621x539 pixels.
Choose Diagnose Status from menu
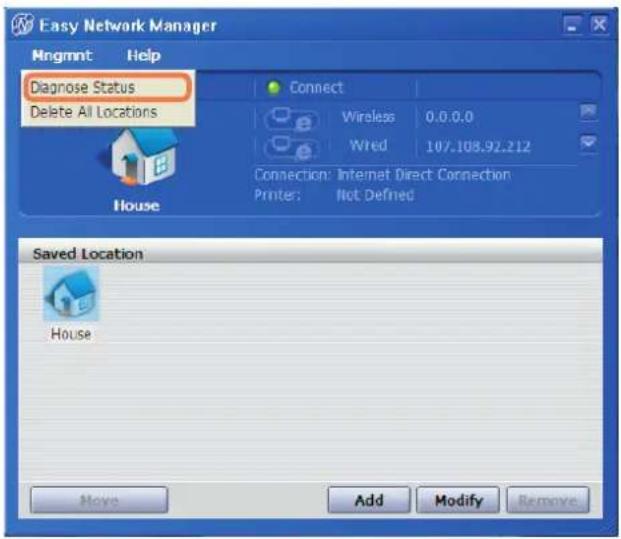point(107,87)
